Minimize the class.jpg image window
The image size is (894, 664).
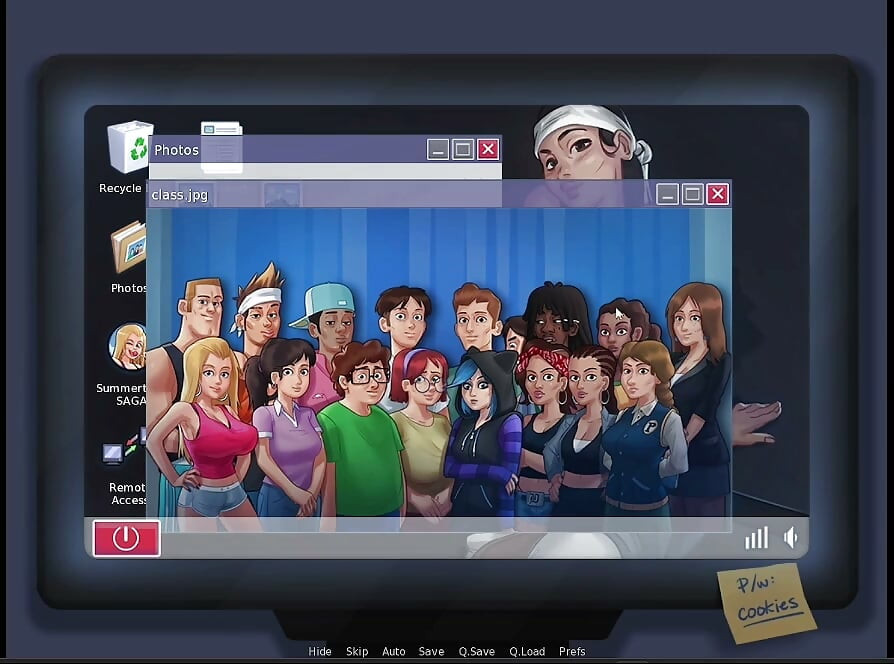(667, 194)
